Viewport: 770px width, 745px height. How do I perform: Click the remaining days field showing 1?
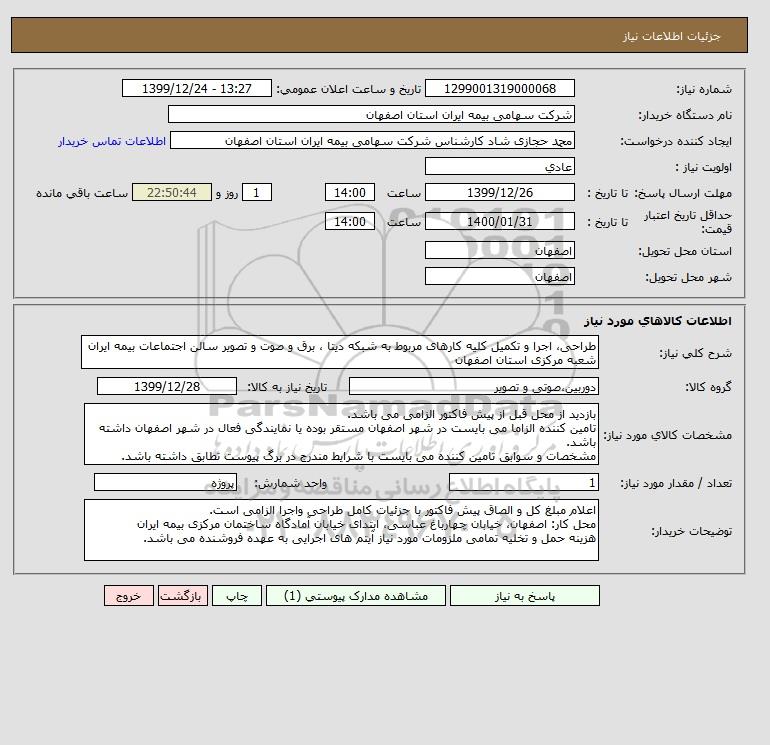pos(257,193)
